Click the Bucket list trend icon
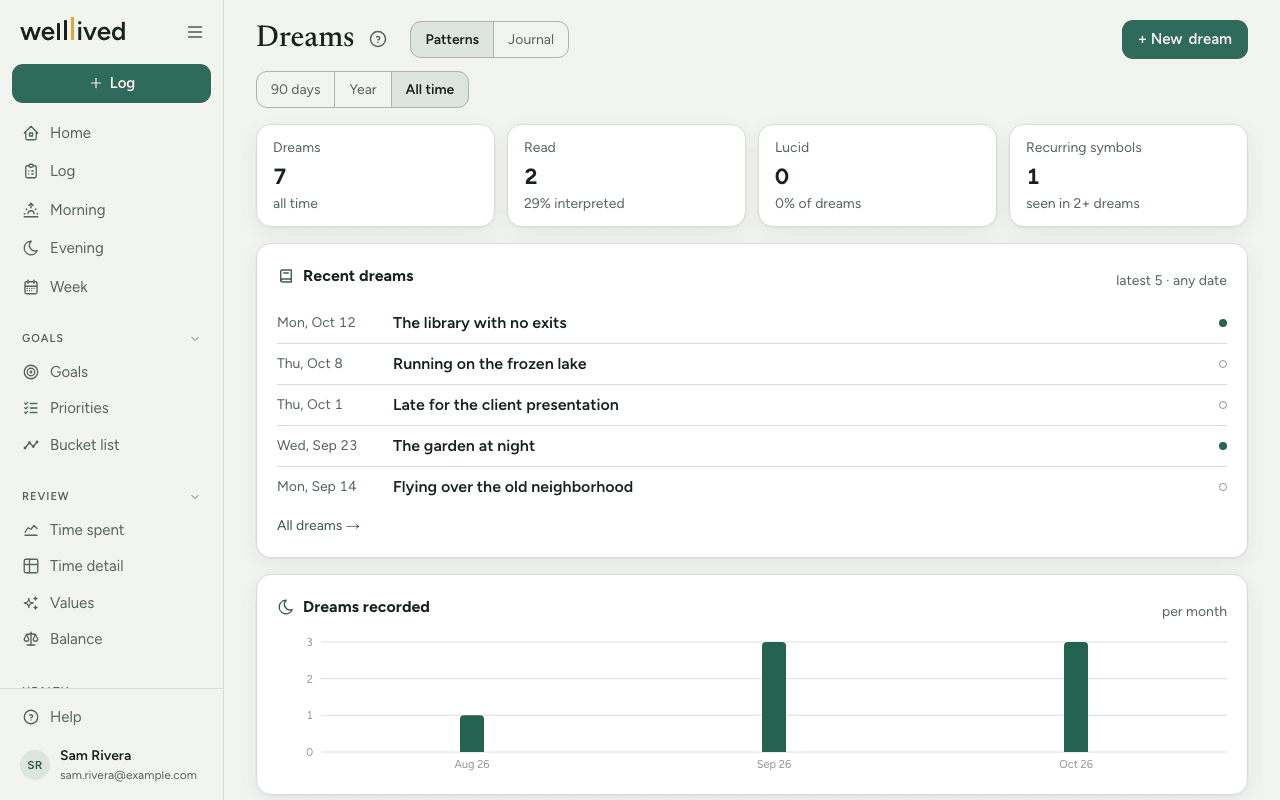Viewport: 1280px width, 800px height. pyautogui.click(x=31, y=445)
